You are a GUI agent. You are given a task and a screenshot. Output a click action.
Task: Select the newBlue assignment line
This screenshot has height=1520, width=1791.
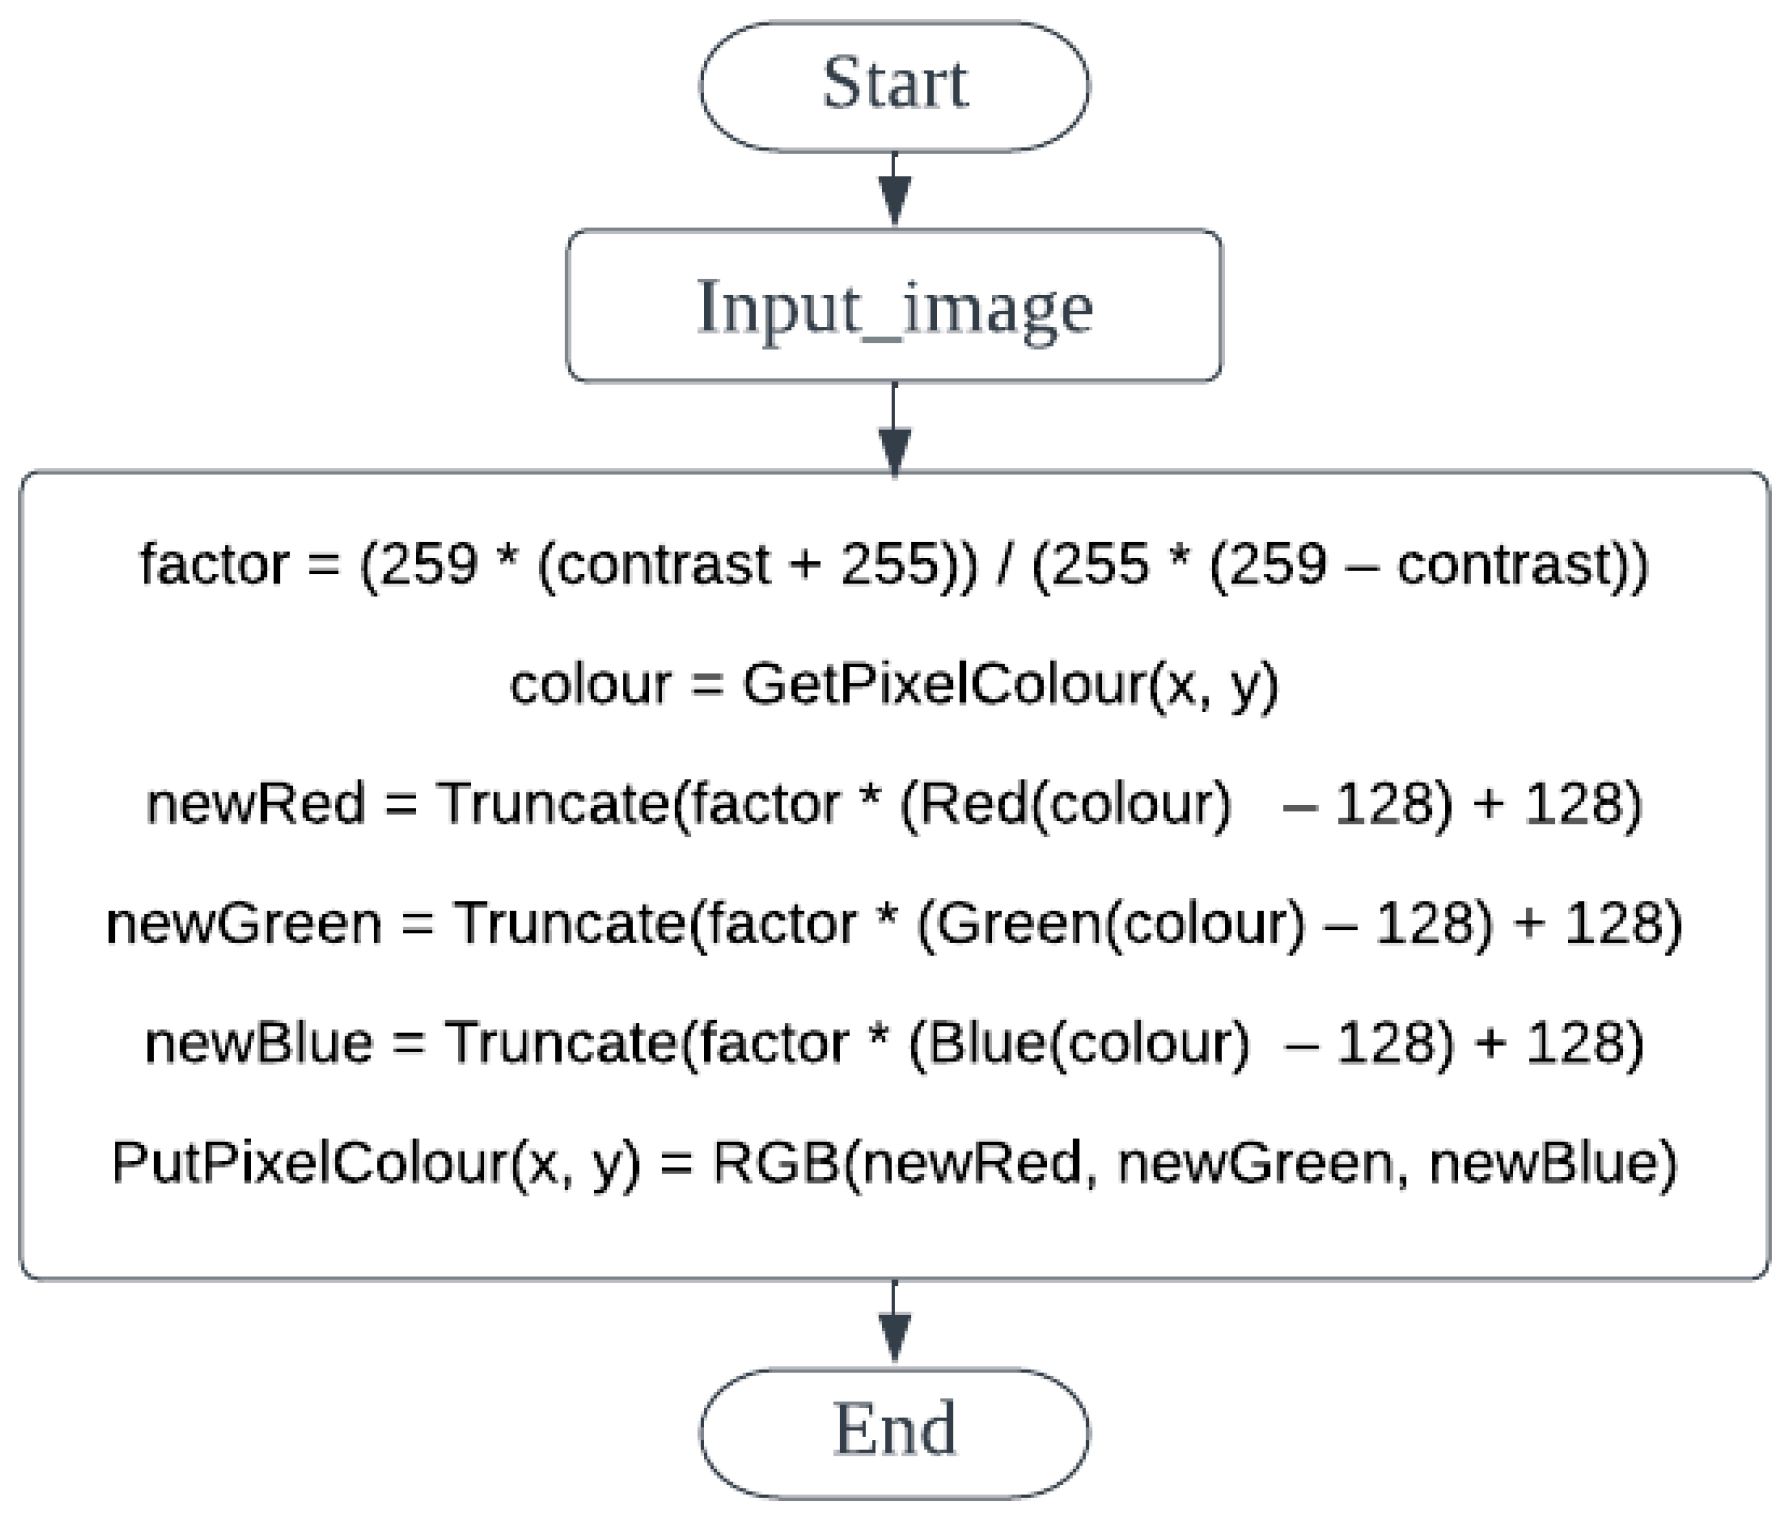(x=894, y=1043)
